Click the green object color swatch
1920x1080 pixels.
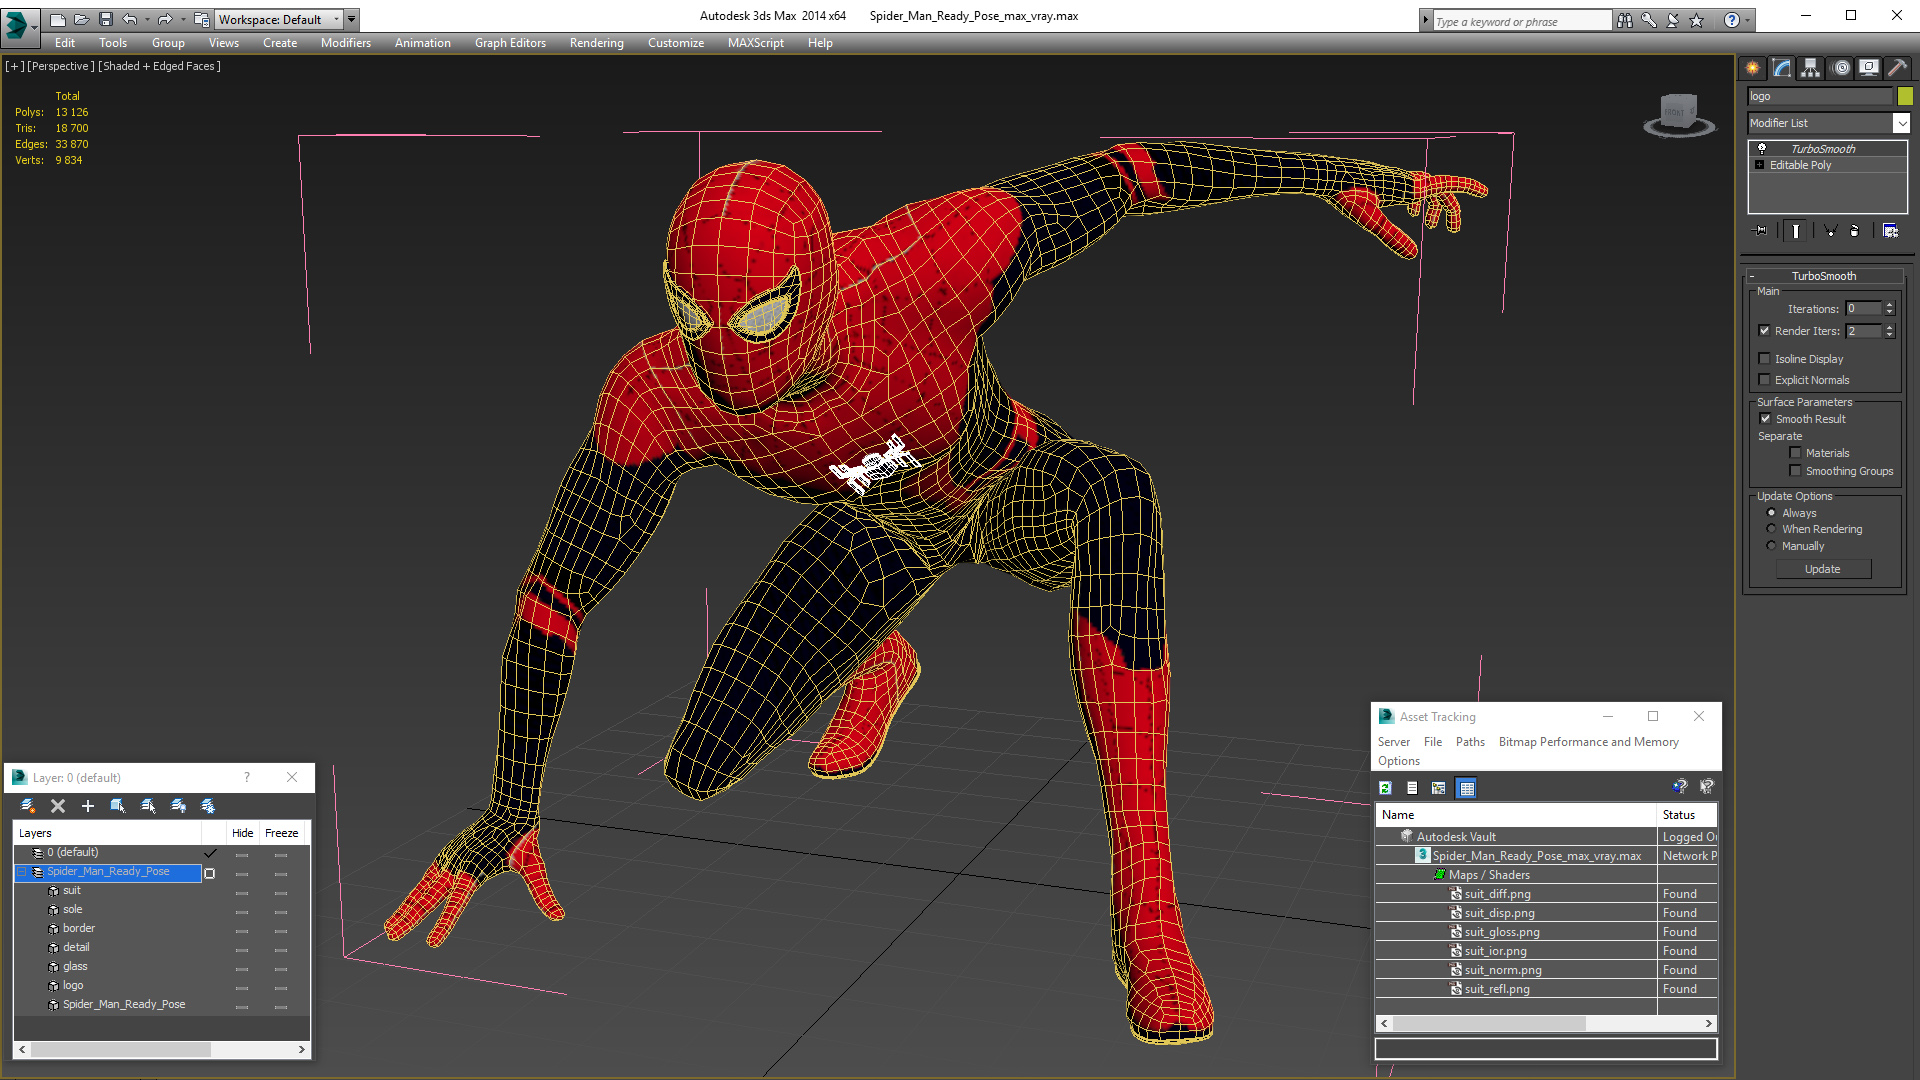[1905, 96]
